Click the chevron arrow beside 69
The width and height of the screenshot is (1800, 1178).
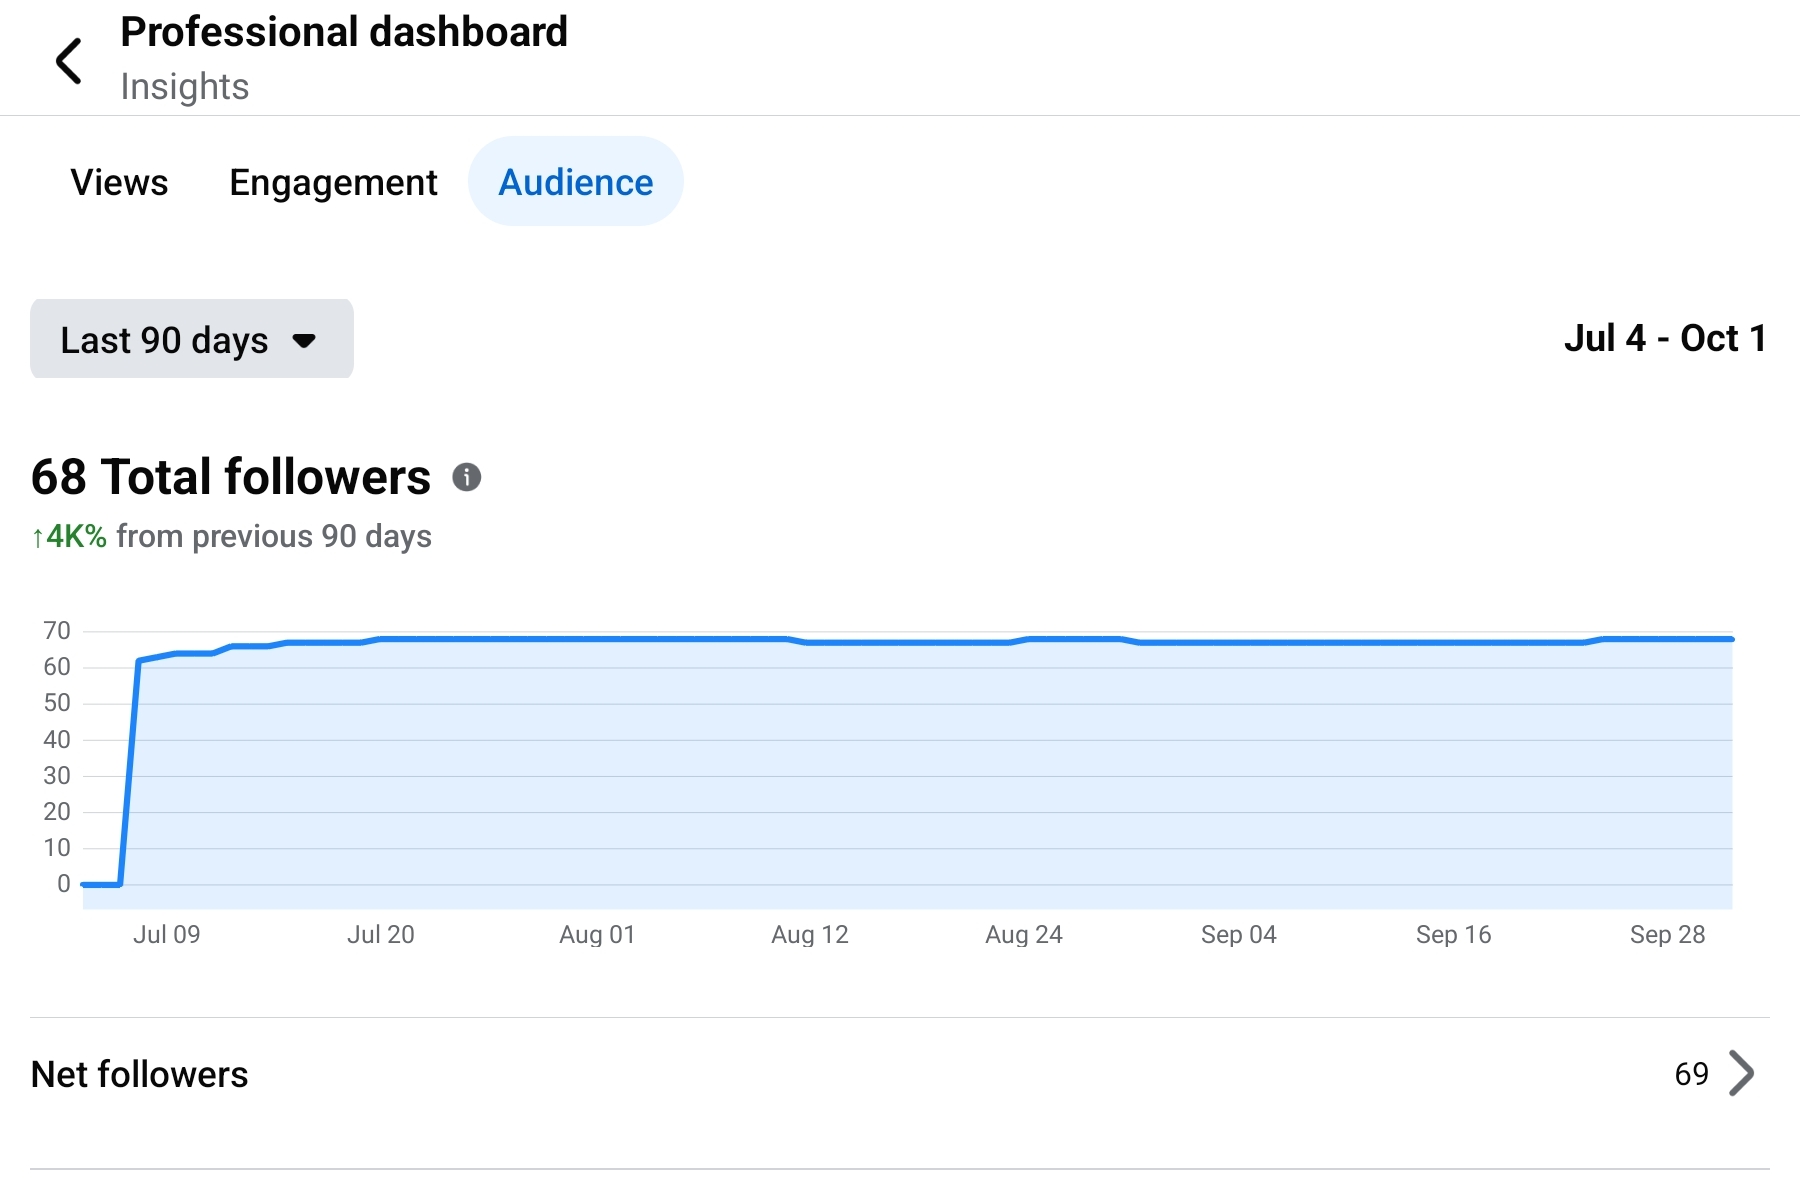(x=1741, y=1074)
